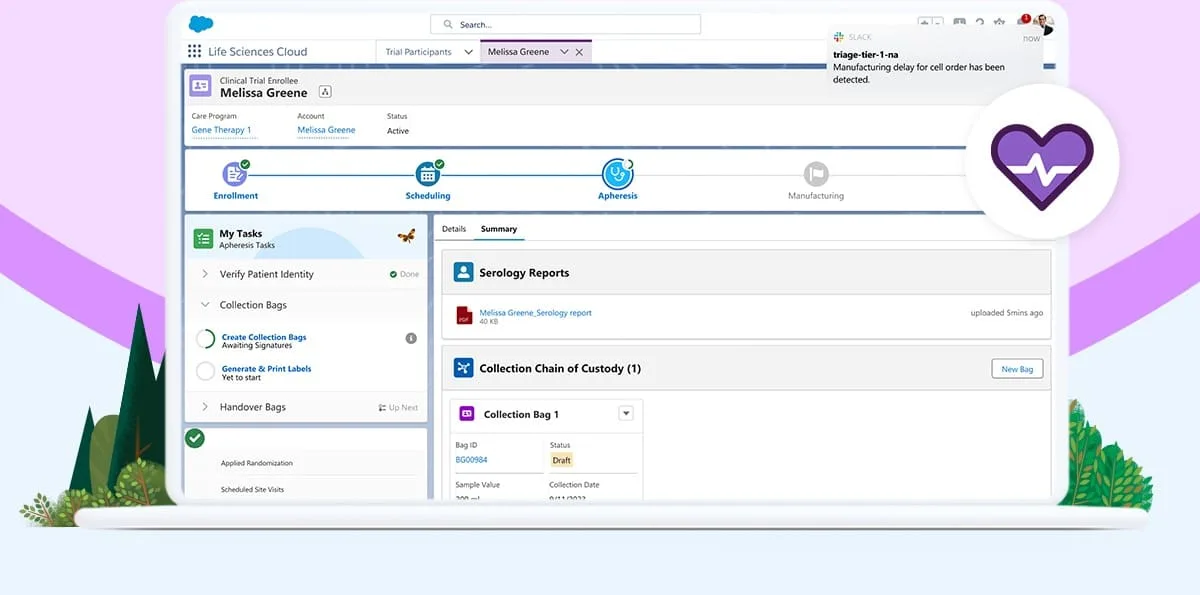
Task: Open the Gene Therapy 1 care program link
Action: click(x=222, y=130)
